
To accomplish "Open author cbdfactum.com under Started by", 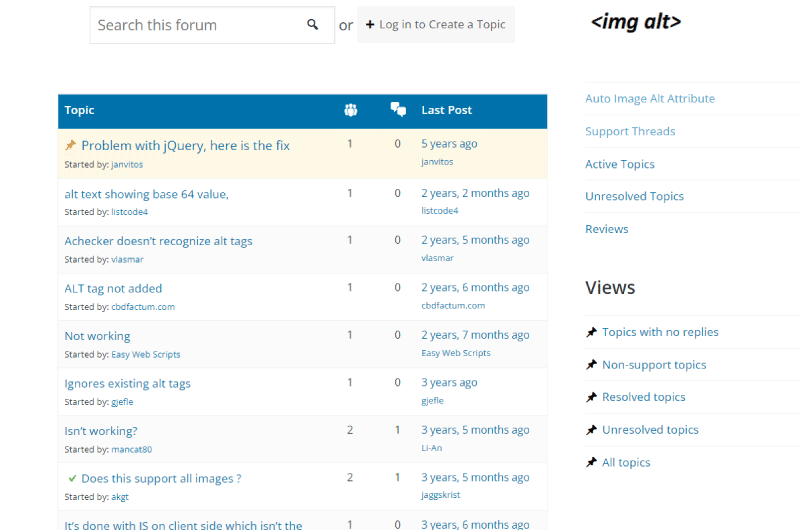I will coord(143,307).
